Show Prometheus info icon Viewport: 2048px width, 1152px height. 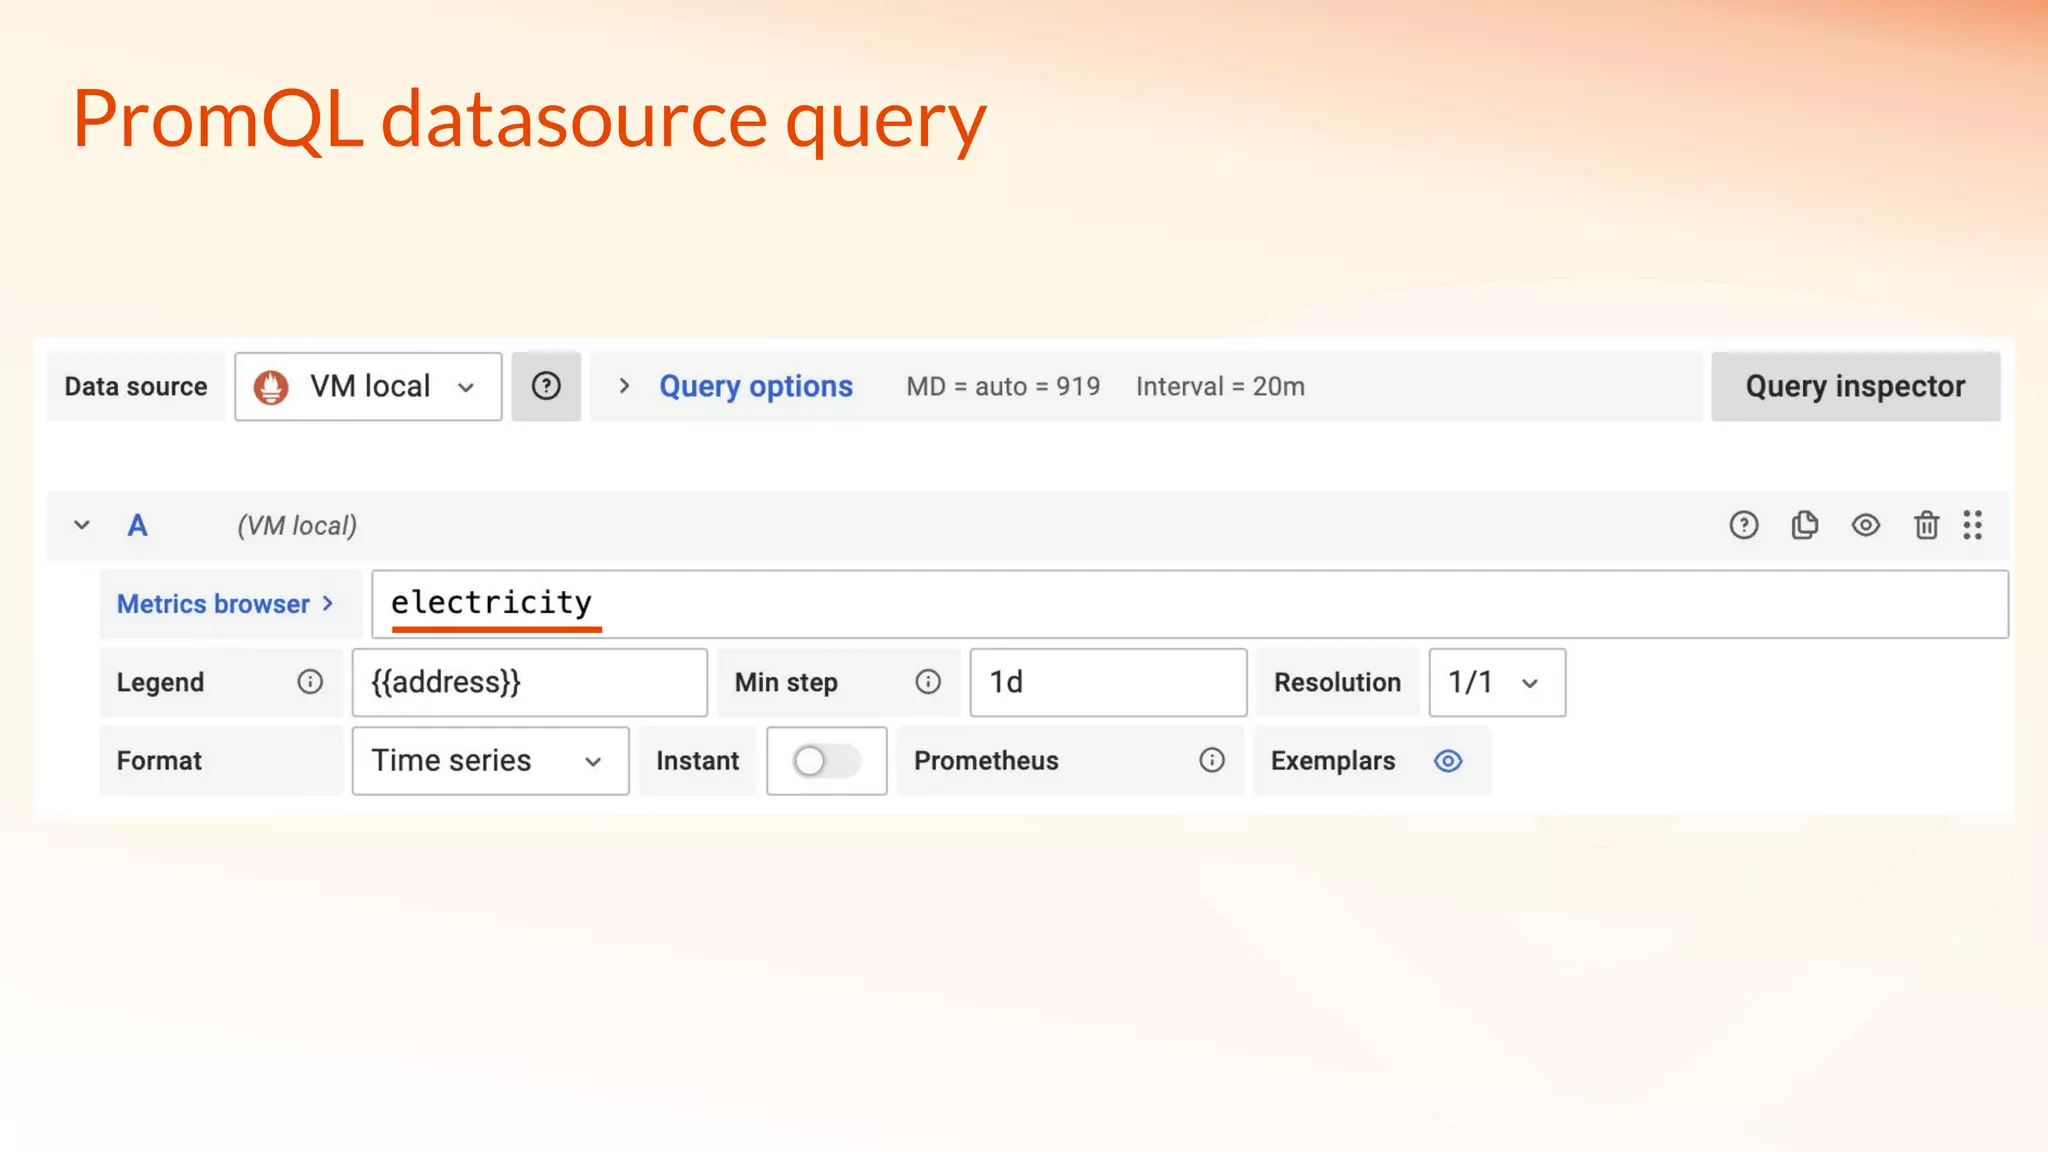[1212, 761]
